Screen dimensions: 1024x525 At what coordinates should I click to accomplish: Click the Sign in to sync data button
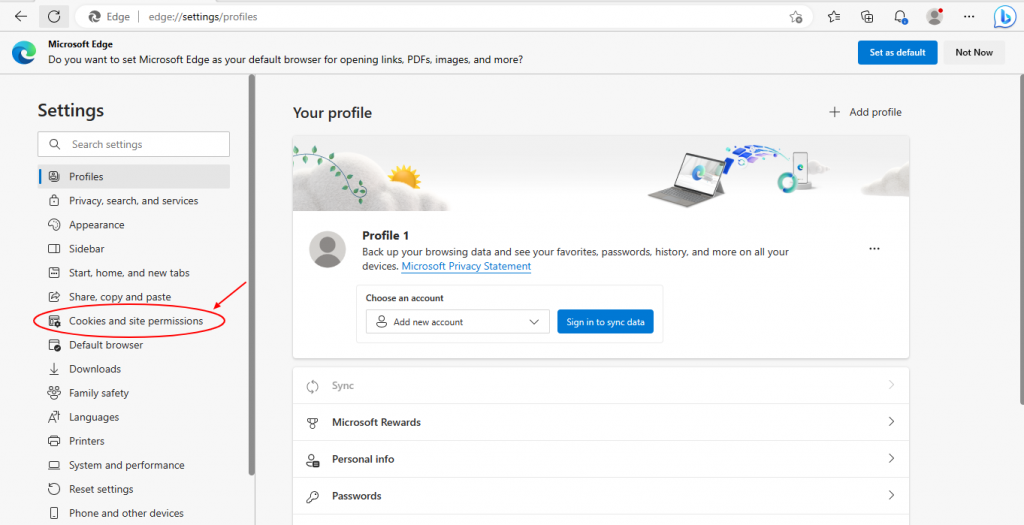(605, 322)
